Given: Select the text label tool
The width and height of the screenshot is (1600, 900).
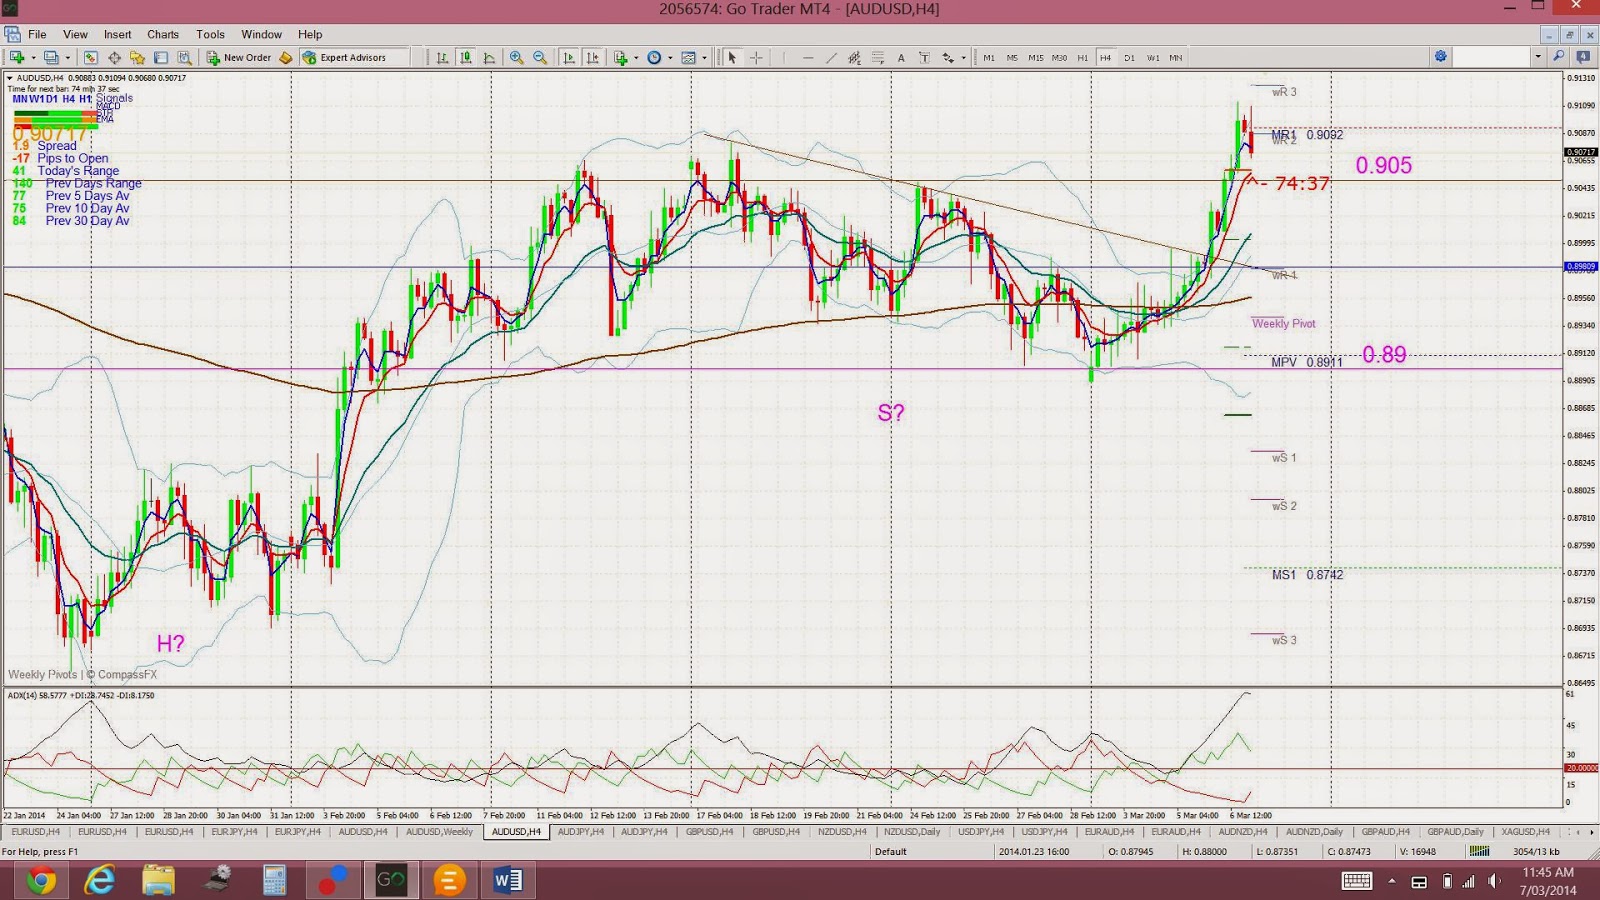Looking at the screenshot, I should 925,58.
